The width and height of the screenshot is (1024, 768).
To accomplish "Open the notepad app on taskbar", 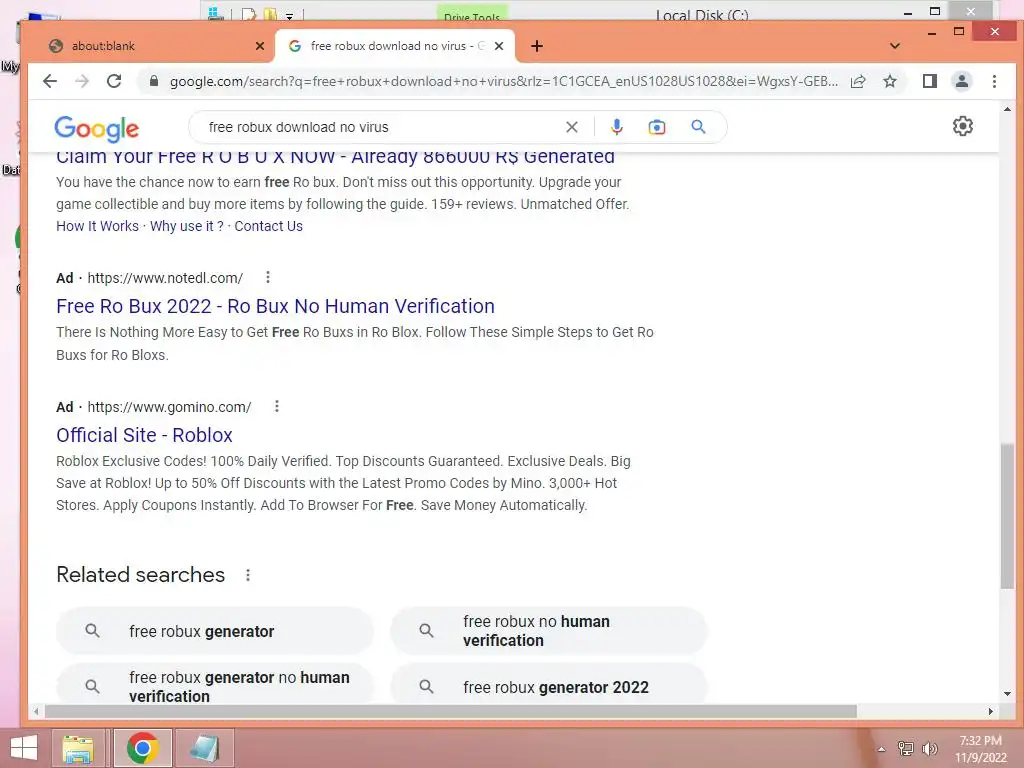I will (204, 748).
